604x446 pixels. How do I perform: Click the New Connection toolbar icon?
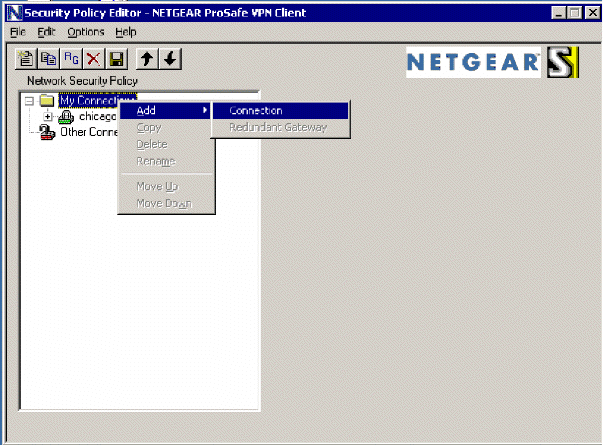click(26, 59)
